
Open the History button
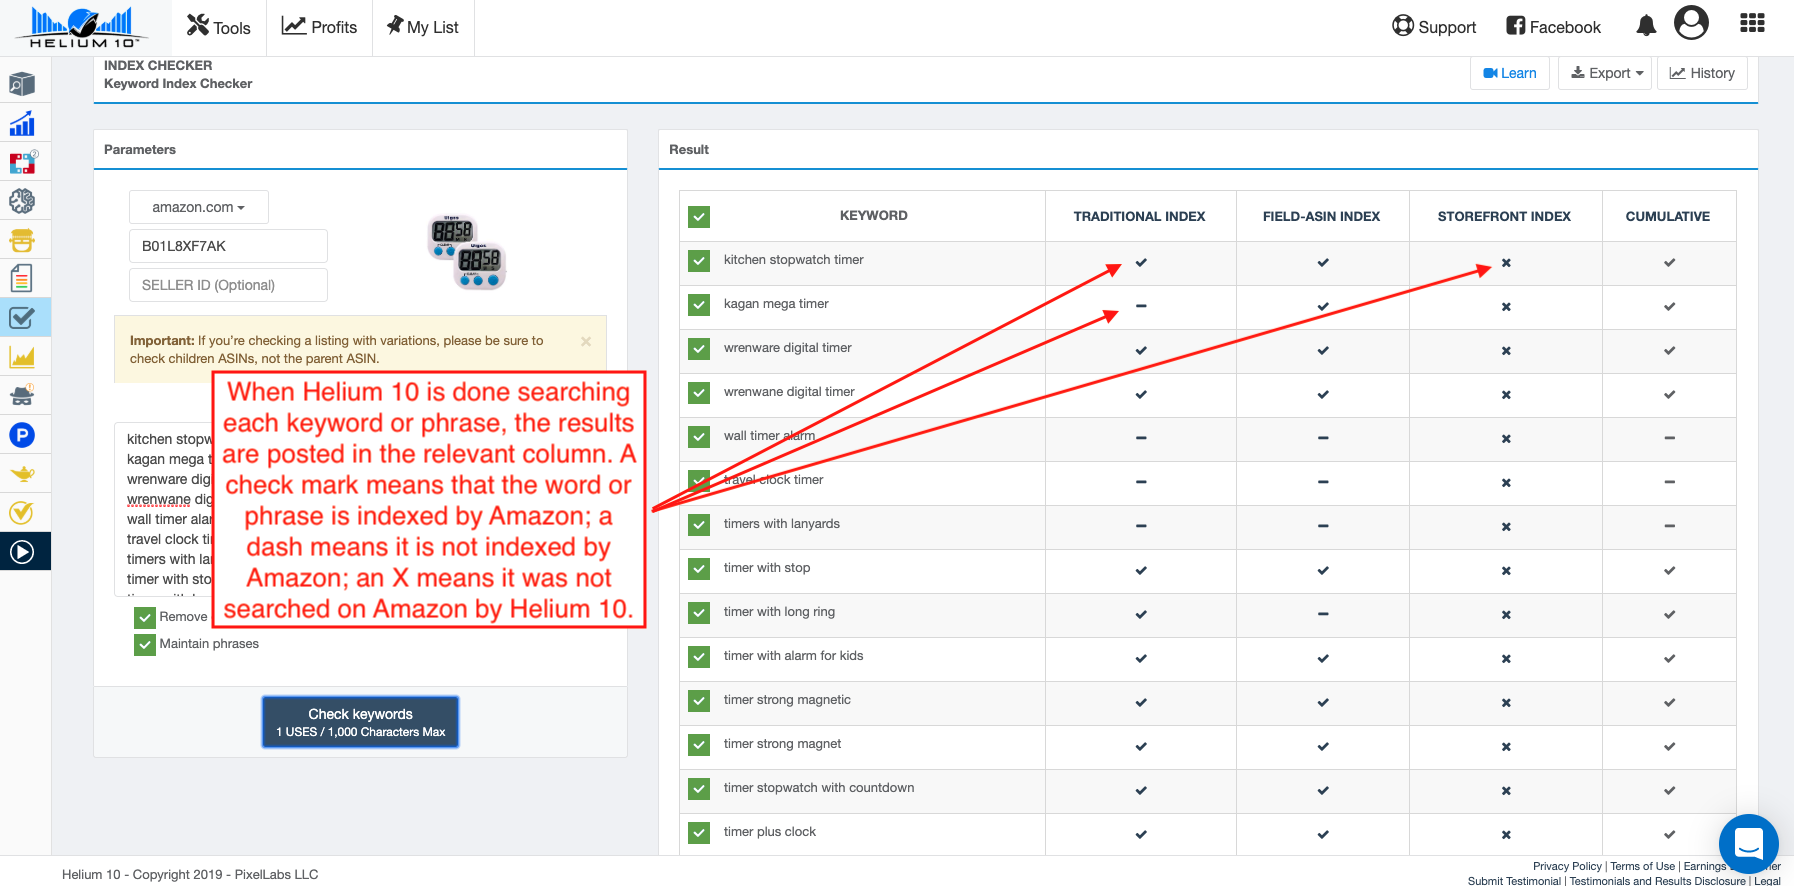click(1702, 73)
